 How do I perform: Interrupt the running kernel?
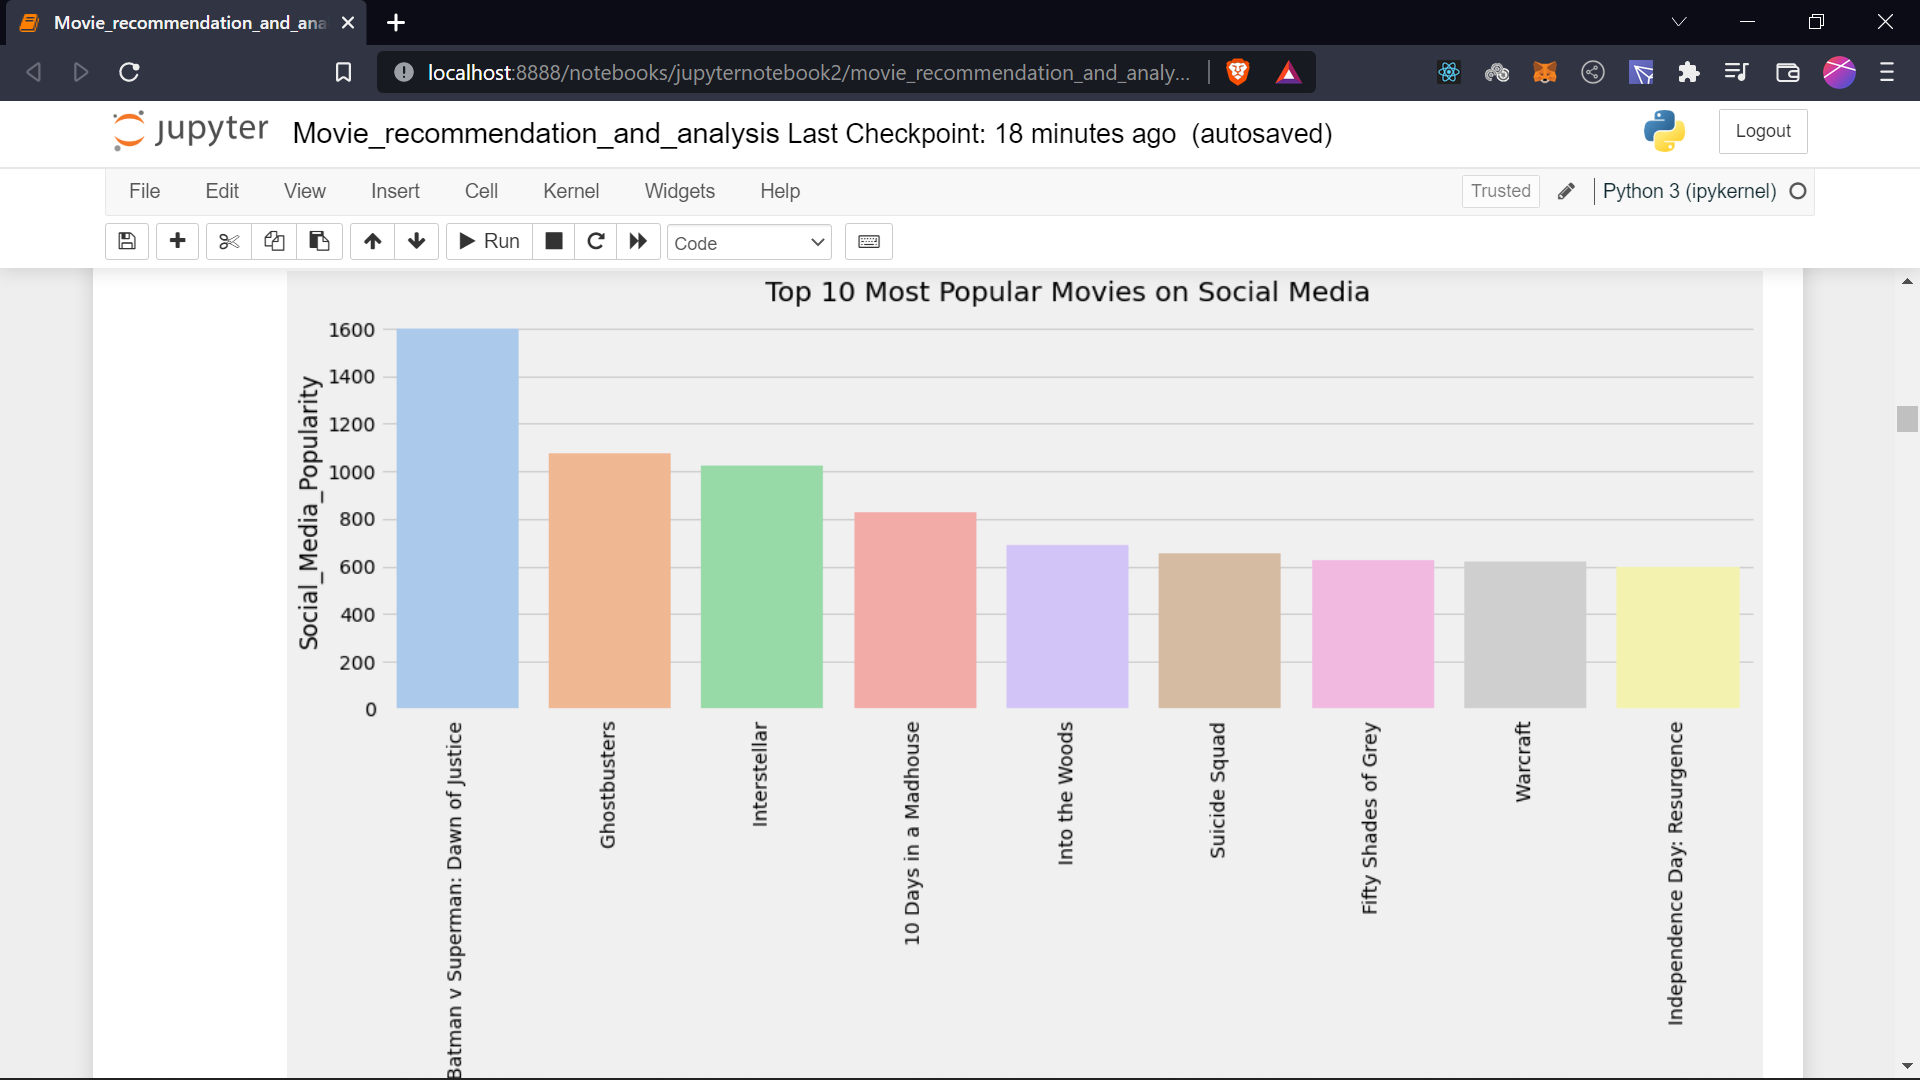pos(553,241)
